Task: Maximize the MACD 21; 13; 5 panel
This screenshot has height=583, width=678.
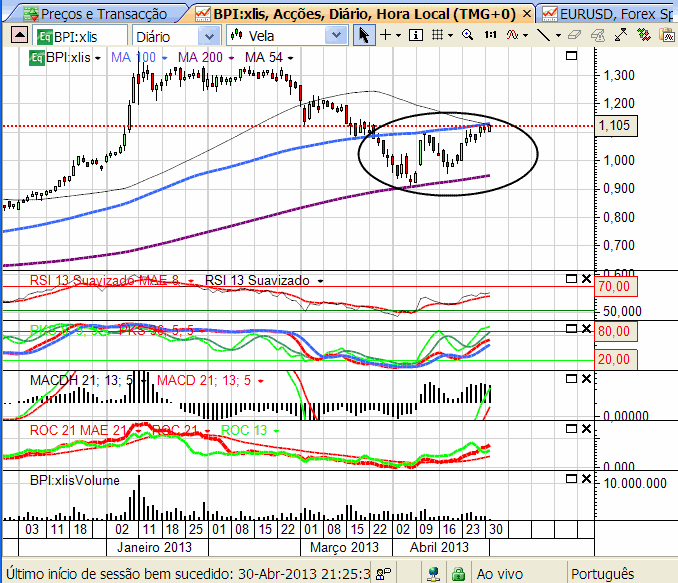Action: [x=572, y=379]
